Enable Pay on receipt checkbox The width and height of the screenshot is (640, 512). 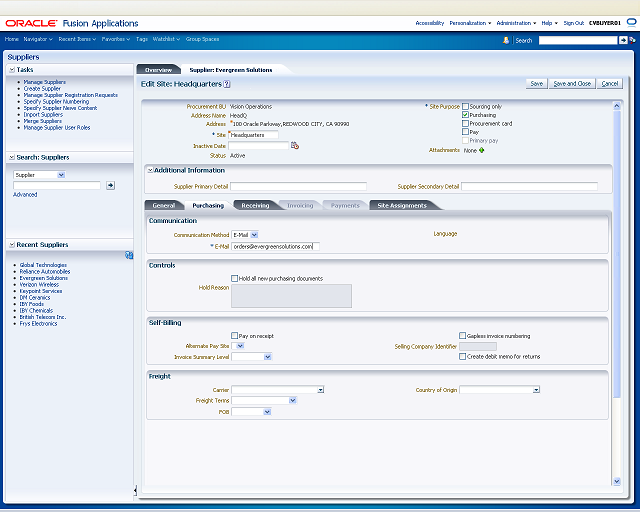tap(234, 336)
